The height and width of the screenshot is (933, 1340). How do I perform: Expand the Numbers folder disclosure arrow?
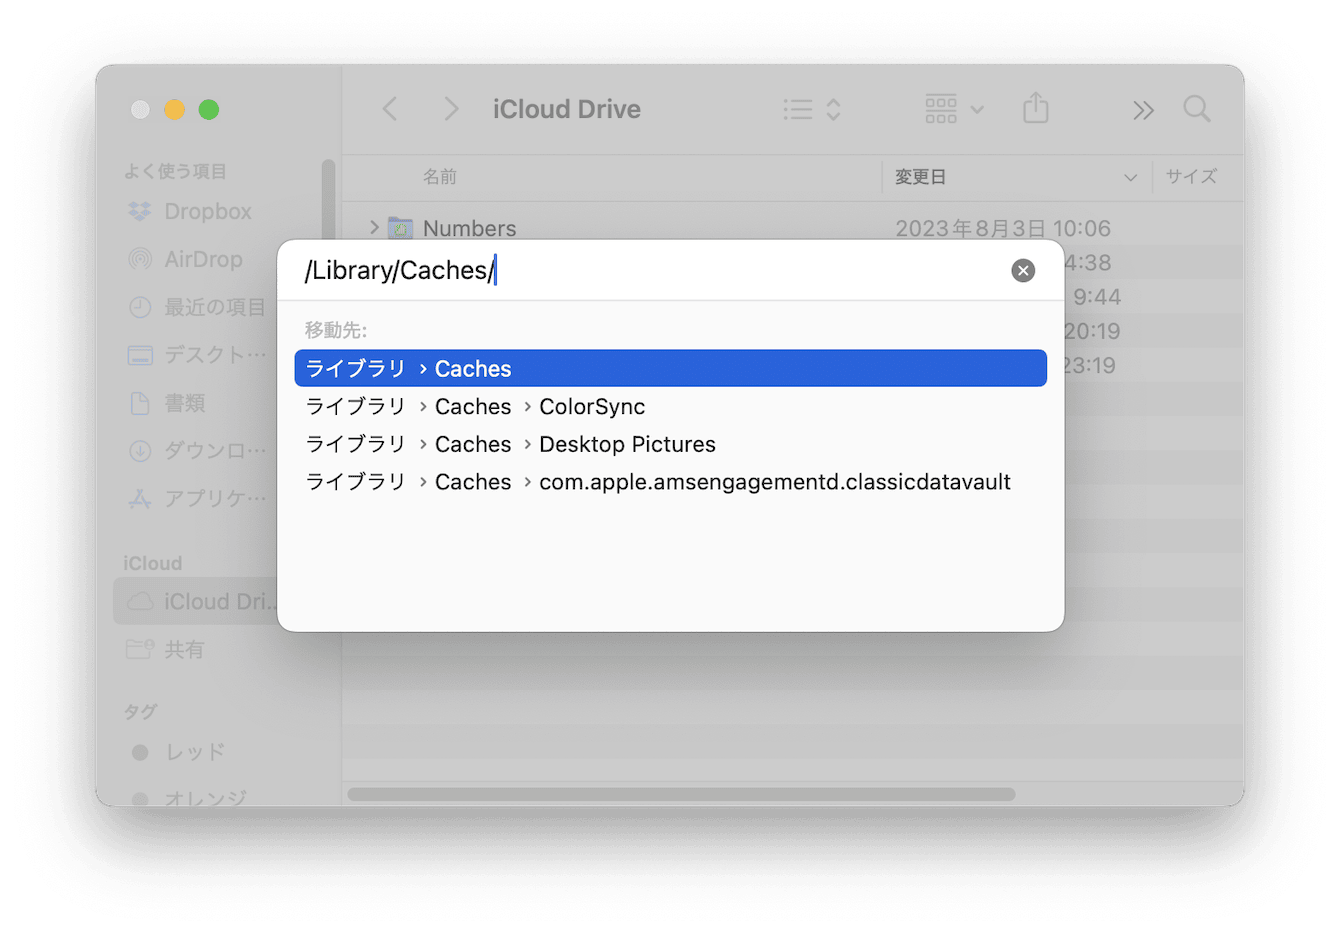tap(374, 228)
